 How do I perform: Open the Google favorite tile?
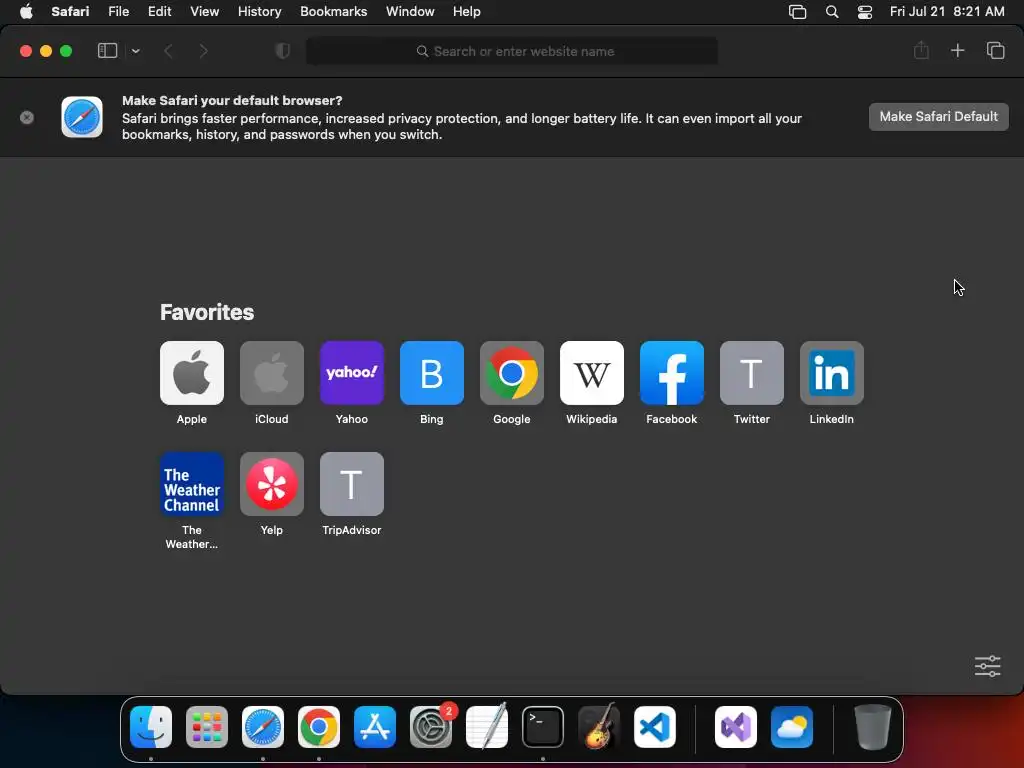(x=511, y=373)
